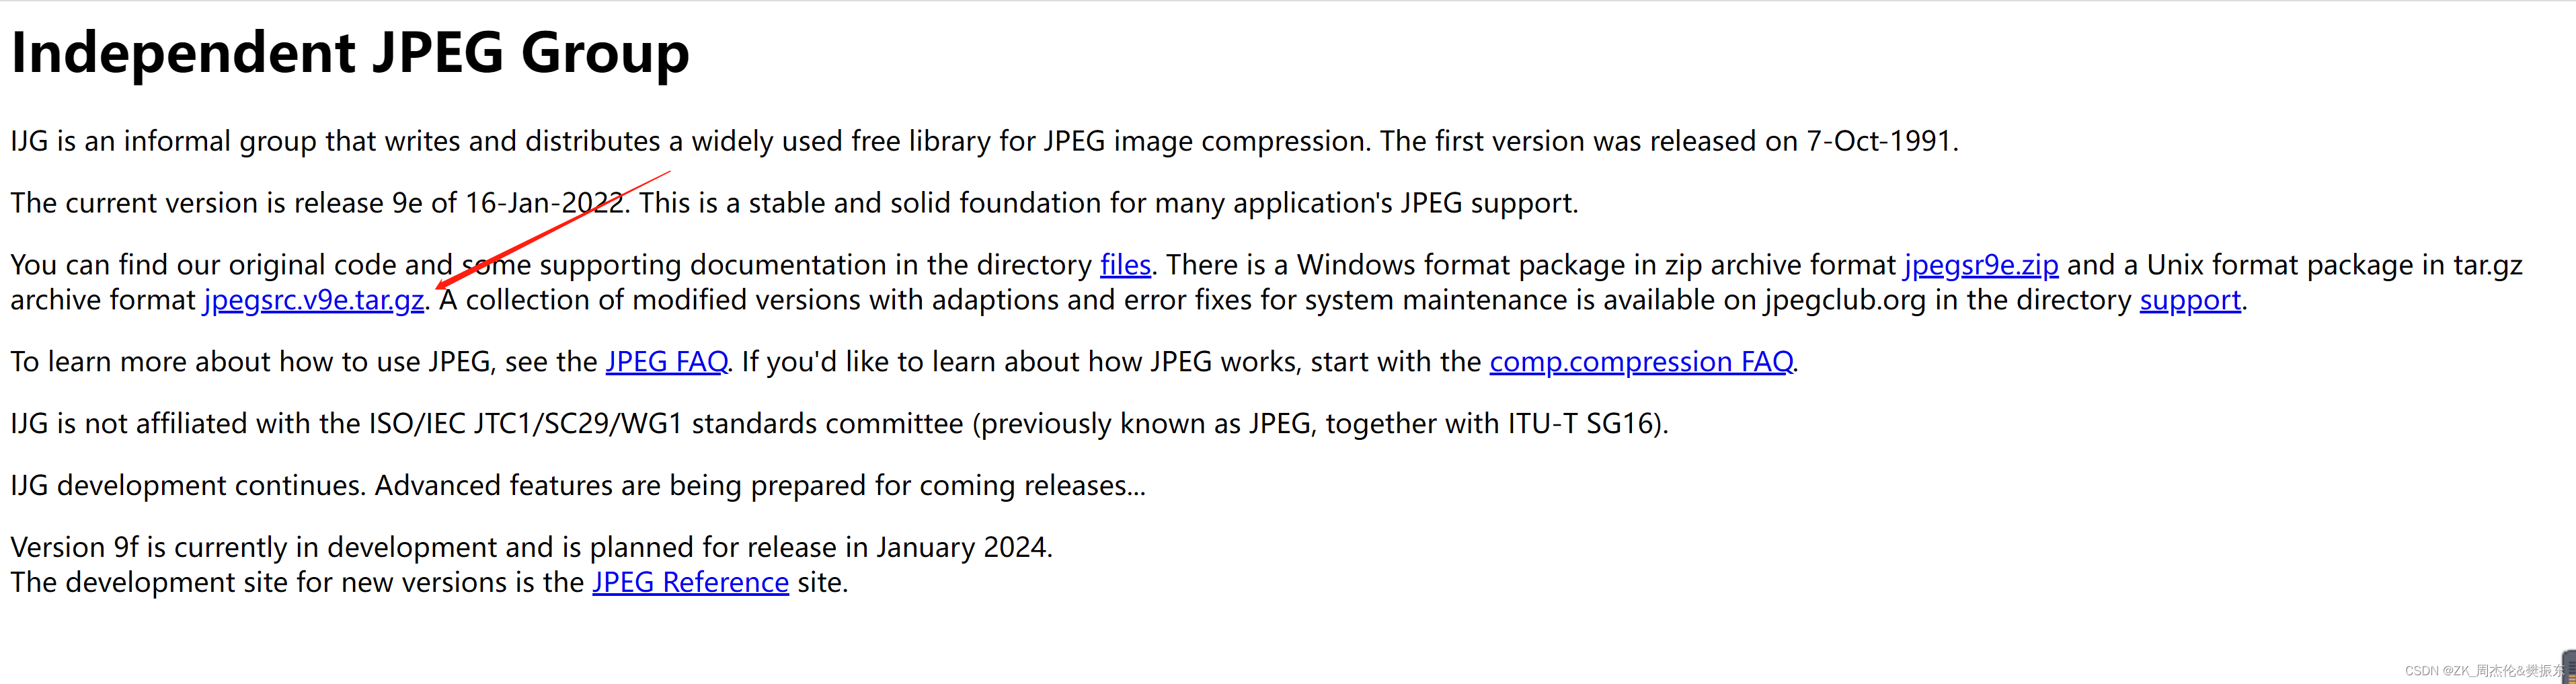Screen dimensions: 2576x684
Task: Click the Independent JPEG Group heading
Action: pyautogui.click(x=350, y=52)
